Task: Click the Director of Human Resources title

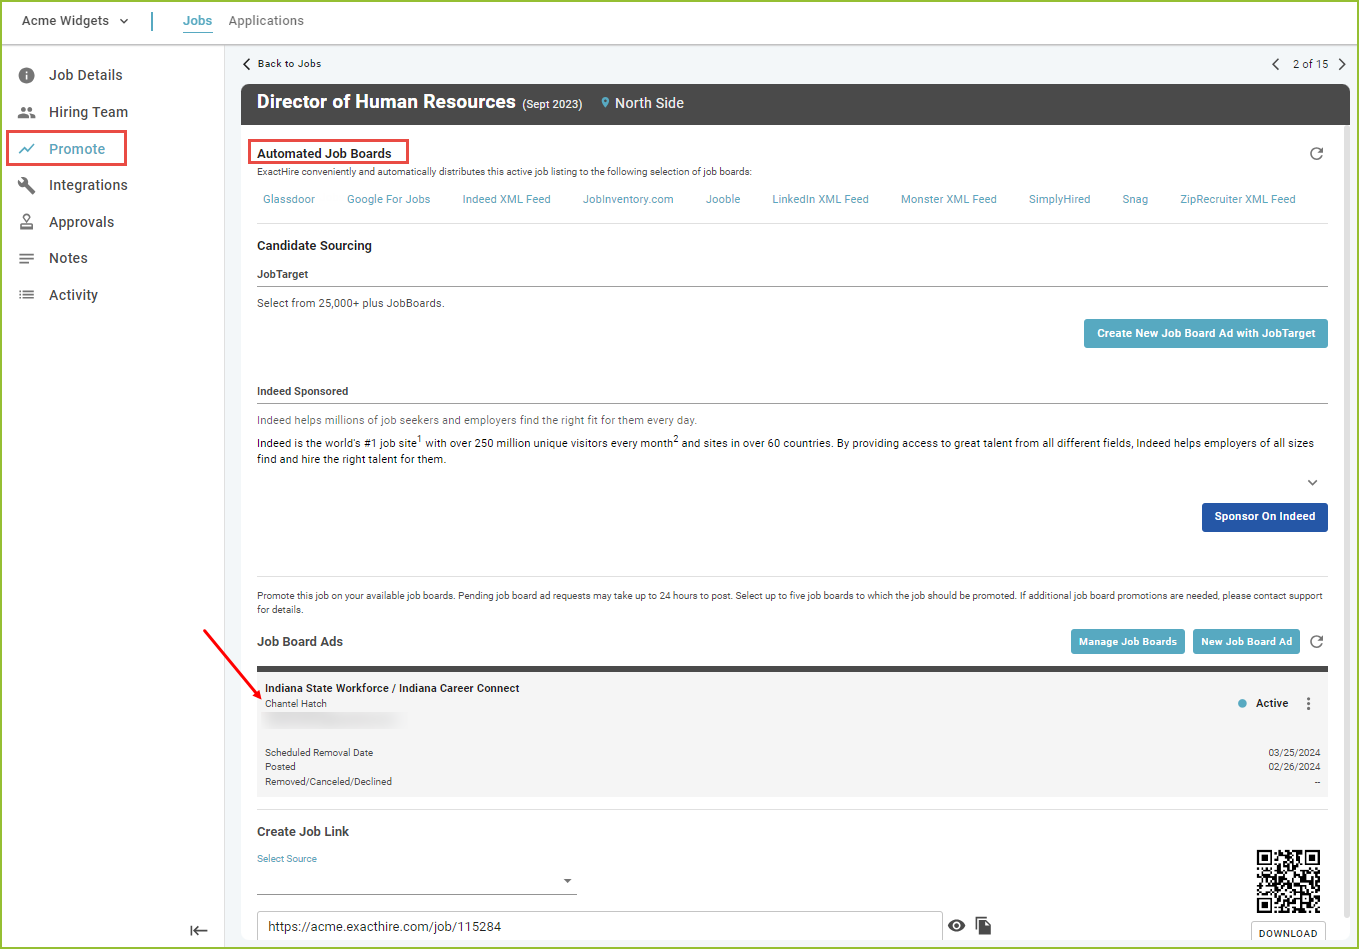Action: tap(386, 102)
